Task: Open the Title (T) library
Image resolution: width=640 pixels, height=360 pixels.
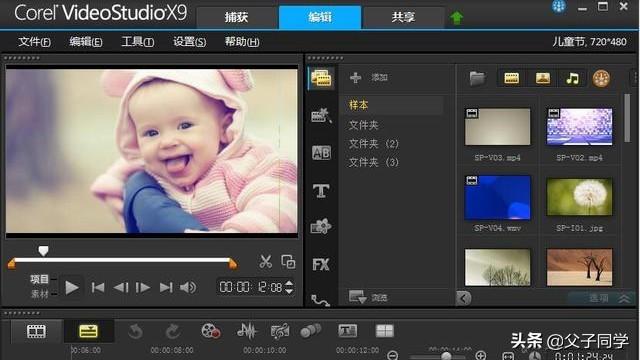Action: pos(321,191)
